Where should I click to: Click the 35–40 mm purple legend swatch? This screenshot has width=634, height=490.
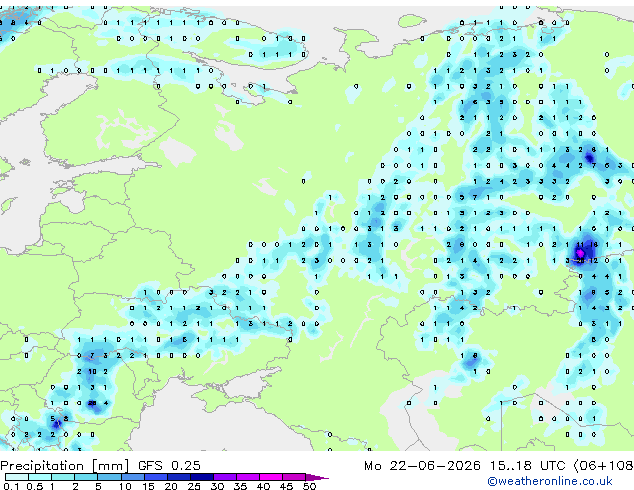(248, 477)
